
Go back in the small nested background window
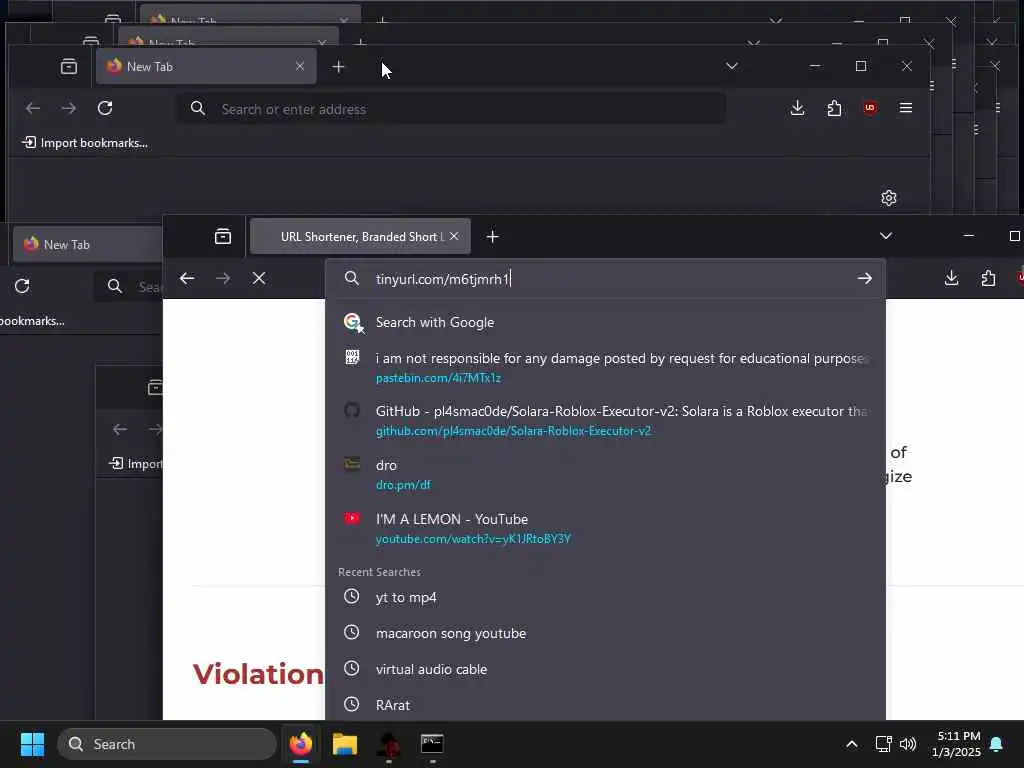pos(120,429)
